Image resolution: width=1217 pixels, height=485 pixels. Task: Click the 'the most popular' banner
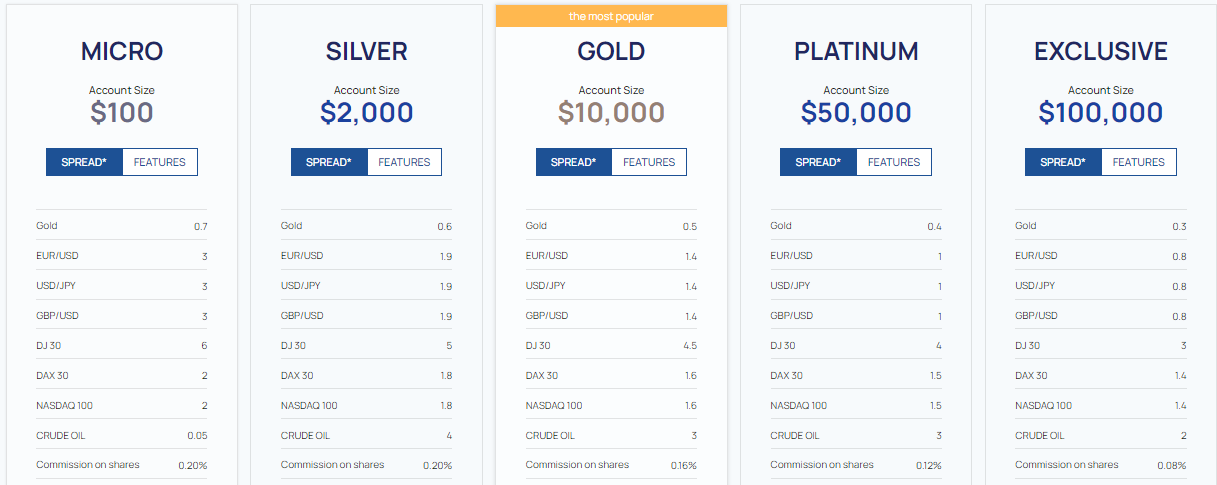click(x=611, y=16)
